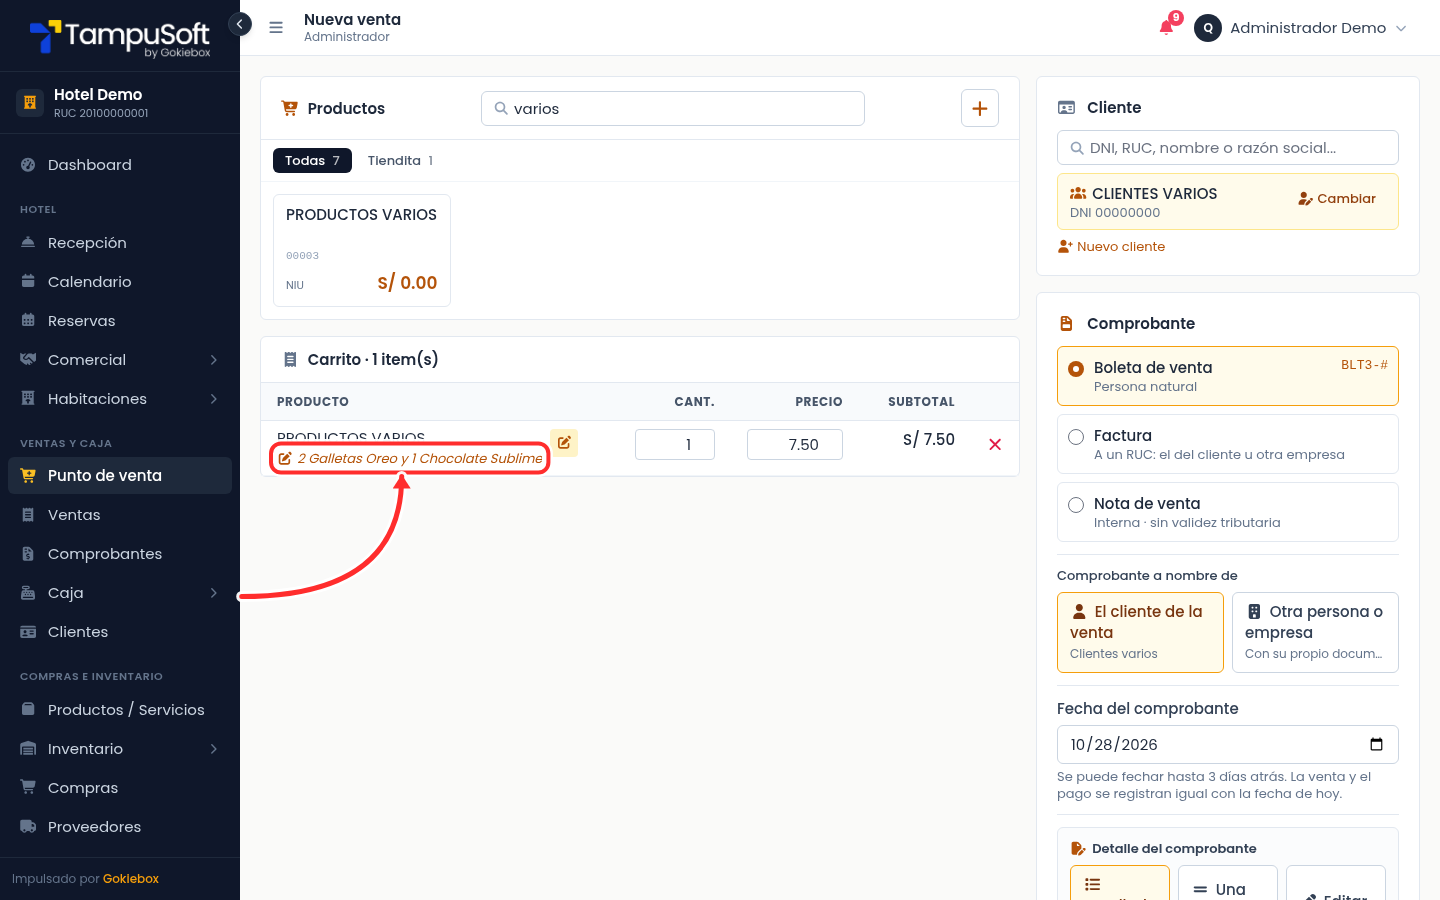This screenshot has height=900, width=1440.
Task: Open the Administrador Demo user dropdown
Action: point(1301,28)
